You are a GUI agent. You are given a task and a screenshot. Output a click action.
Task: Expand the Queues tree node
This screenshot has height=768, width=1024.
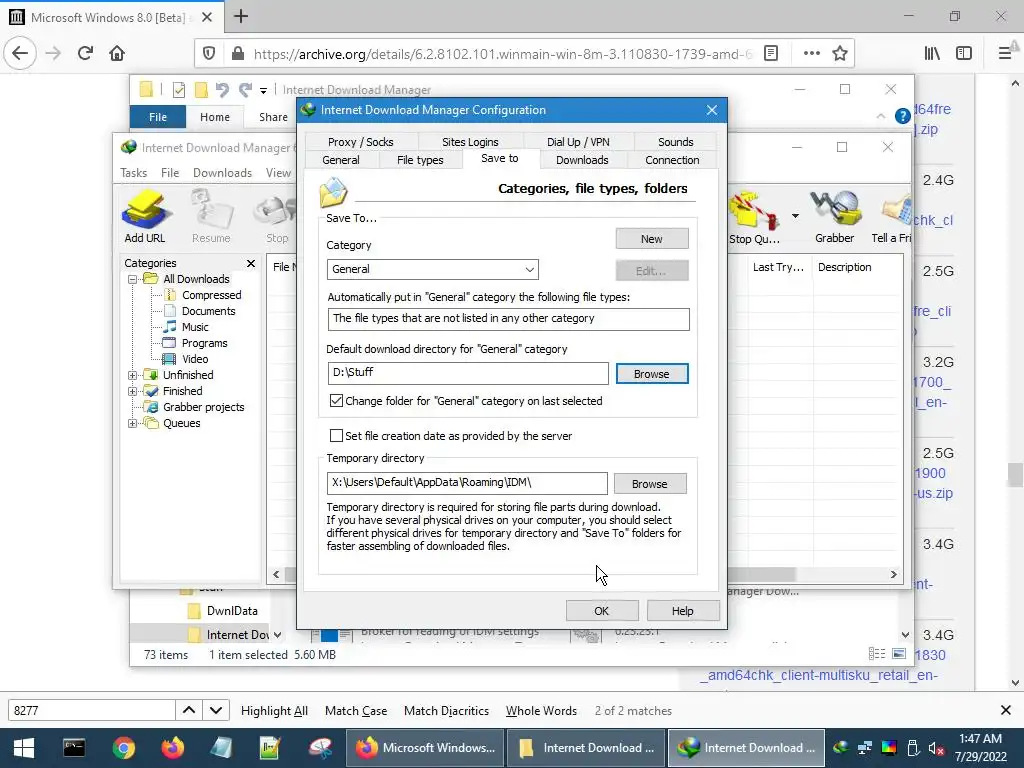coord(133,423)
